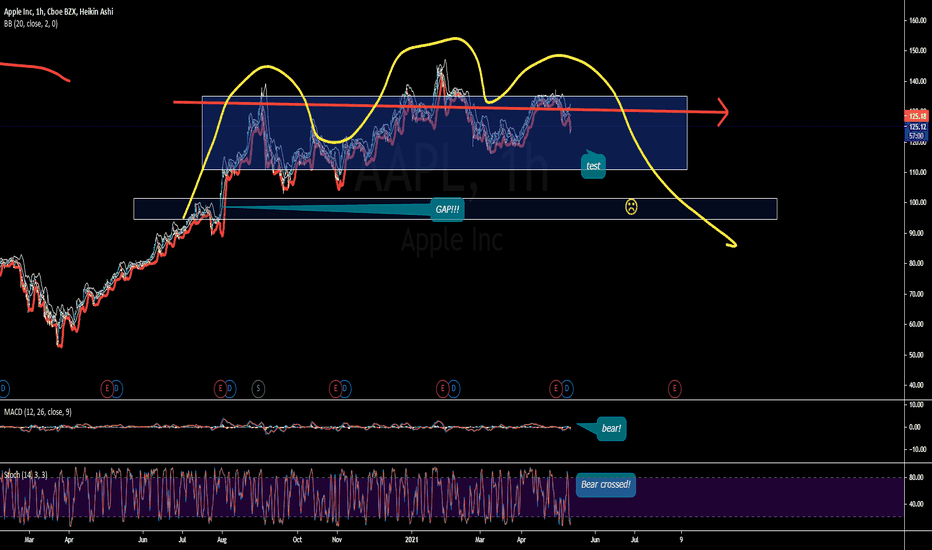The image size is (932, 550).
Task: Click the Oct label on time axis
Action: pyautogui.click(x=297, y=540)
